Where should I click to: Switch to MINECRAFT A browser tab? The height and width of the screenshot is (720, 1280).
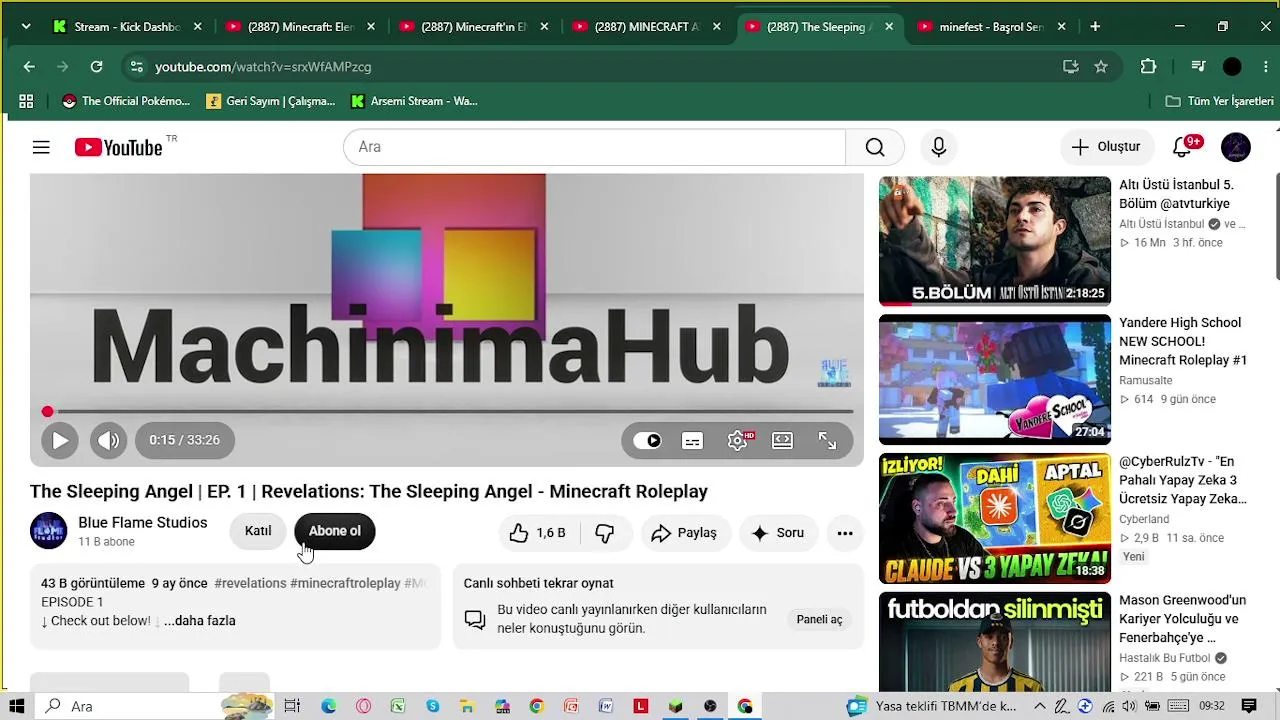(x=646, y=27)
